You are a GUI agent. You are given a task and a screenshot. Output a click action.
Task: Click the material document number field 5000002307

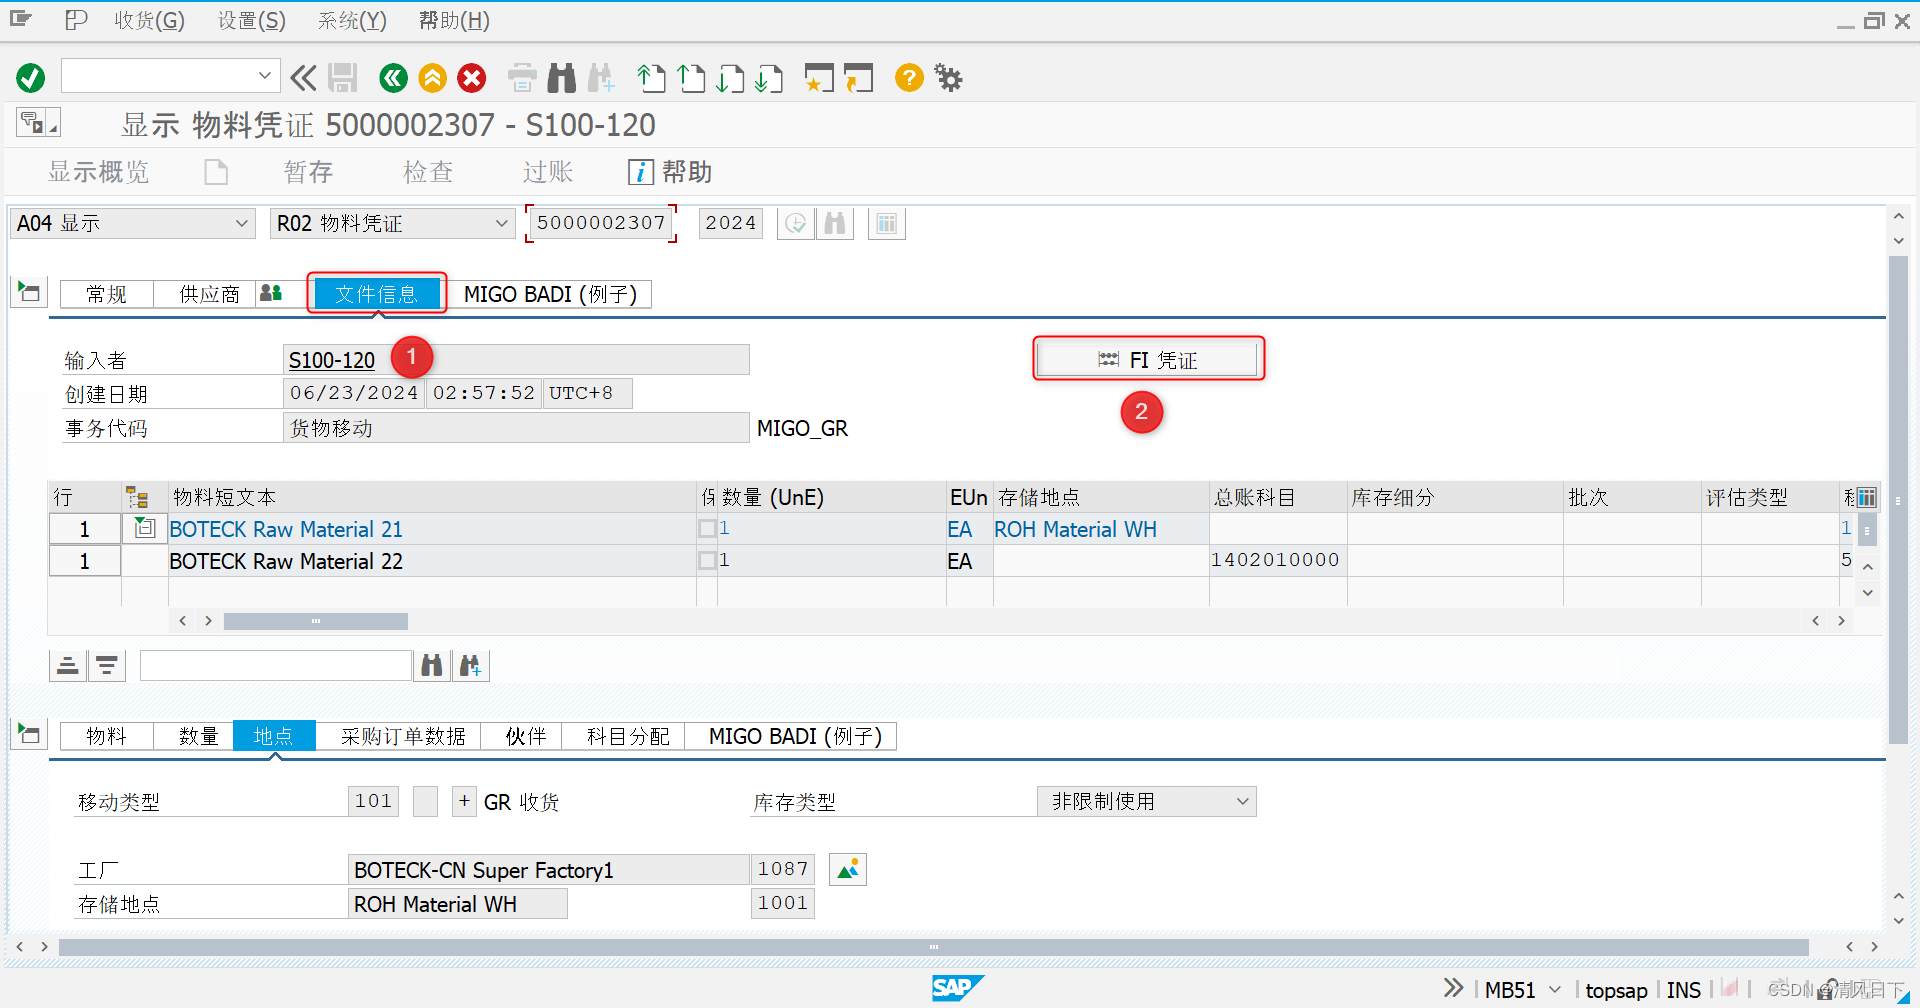click(601, 223)
